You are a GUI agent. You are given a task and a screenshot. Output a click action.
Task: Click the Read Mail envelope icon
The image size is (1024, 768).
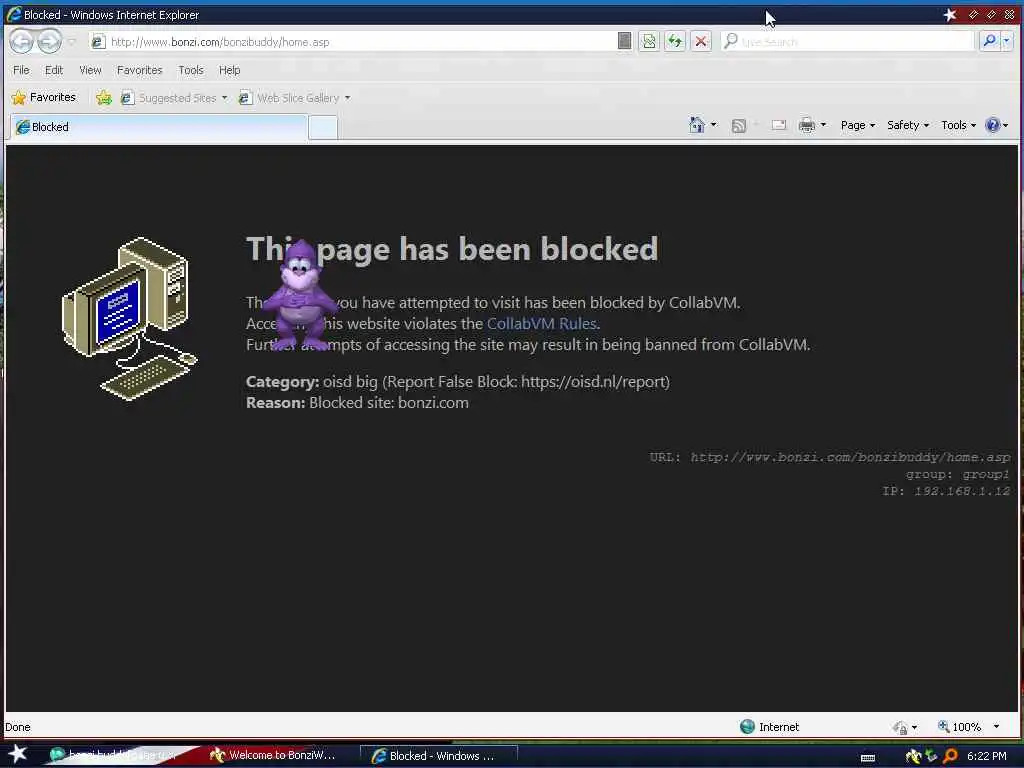tap(778, 125)
